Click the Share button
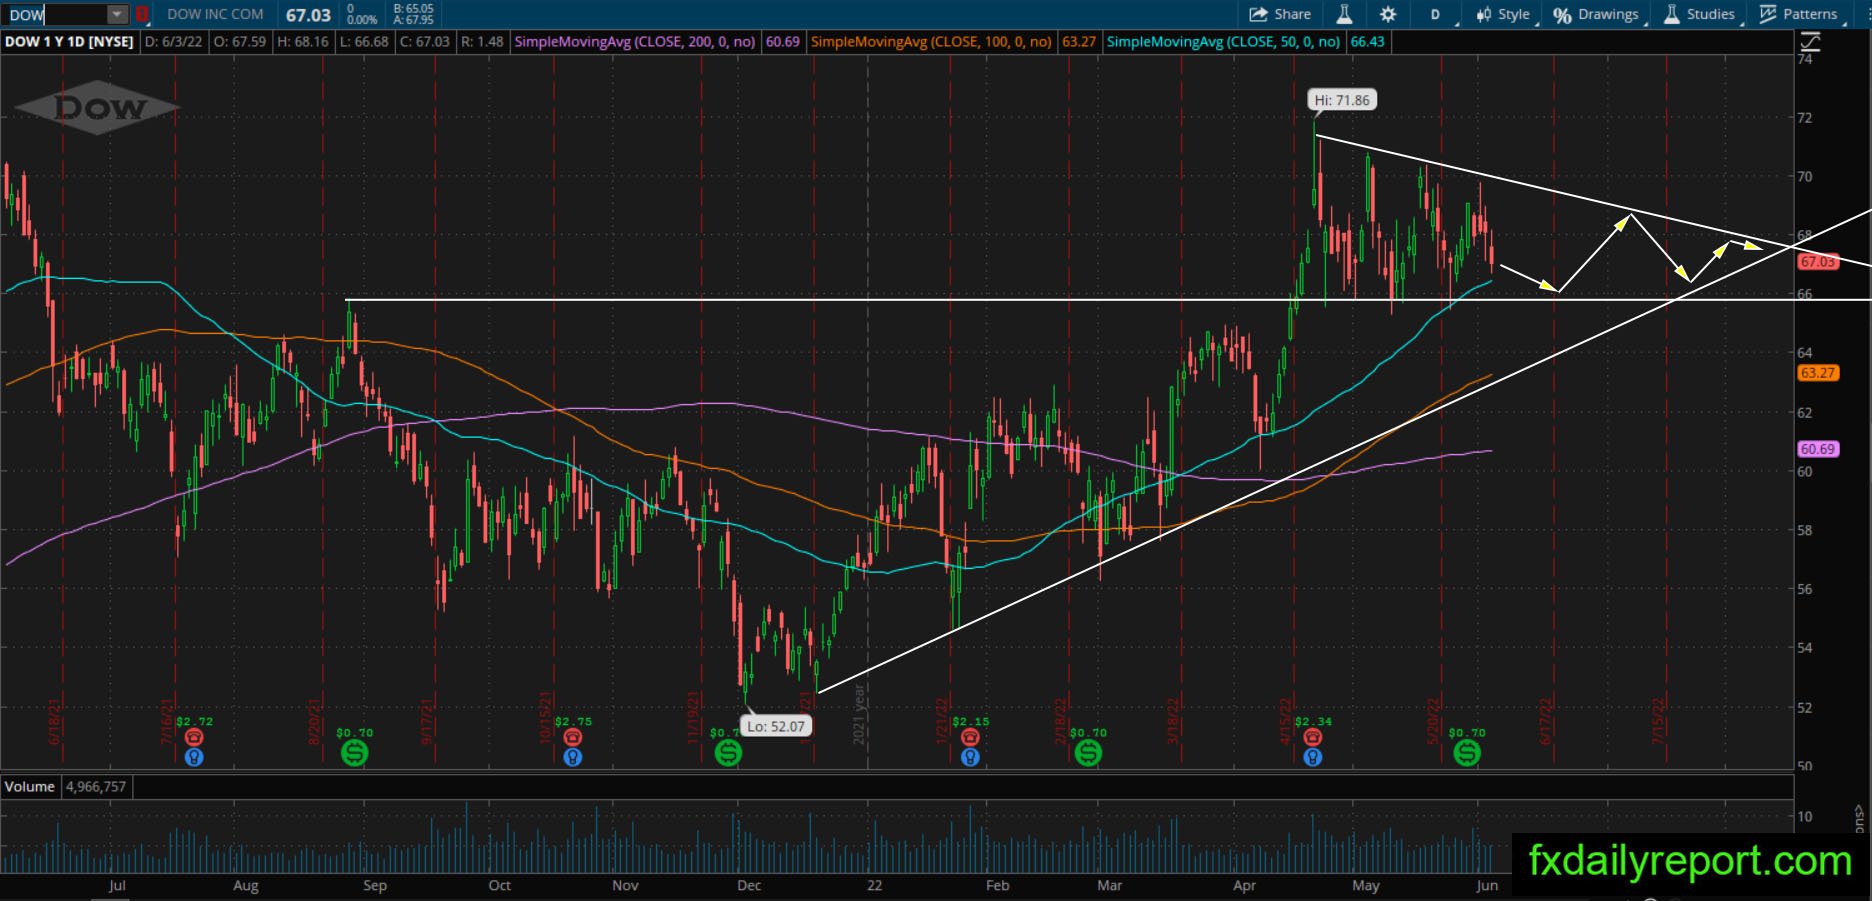The width and height of the screenshot is (1872, 901). coord(1281,14)
